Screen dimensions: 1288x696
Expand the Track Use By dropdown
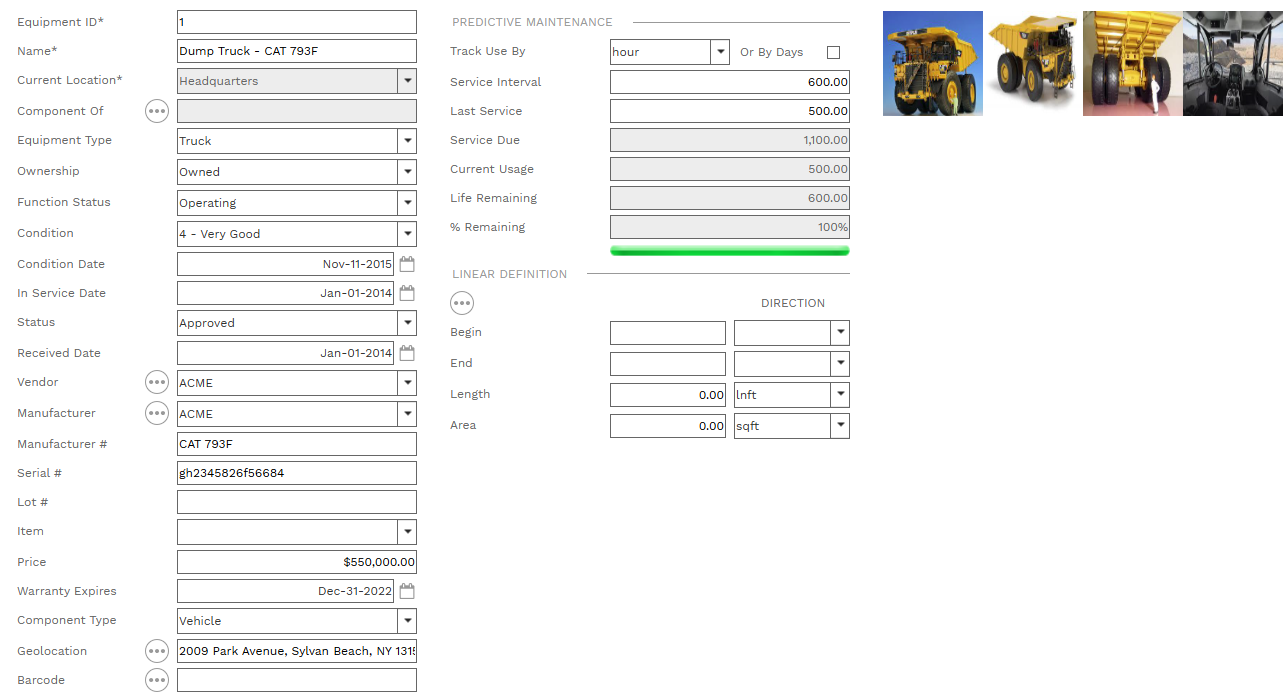pyautogui.click(x=719, y=52)
